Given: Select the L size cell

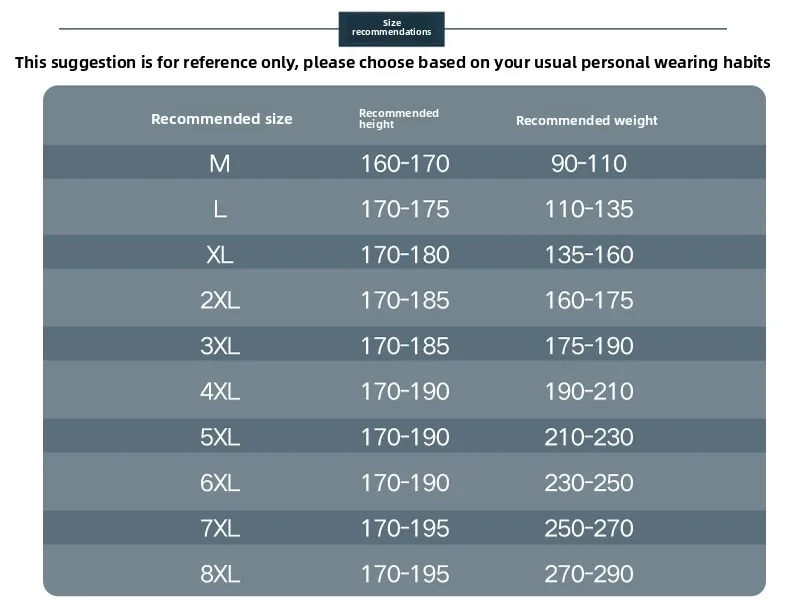Looking at the screenshot, I should pyautogui.click(x=220, y=209).
